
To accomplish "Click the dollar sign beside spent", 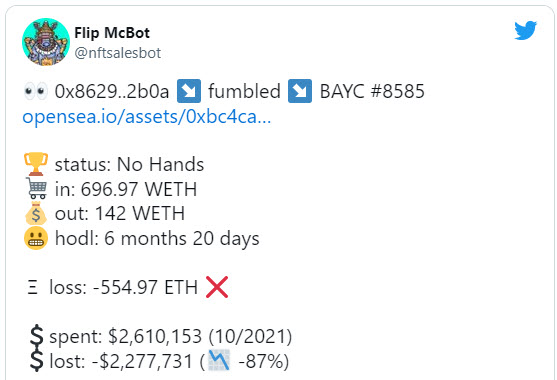I will click(36, 336).
